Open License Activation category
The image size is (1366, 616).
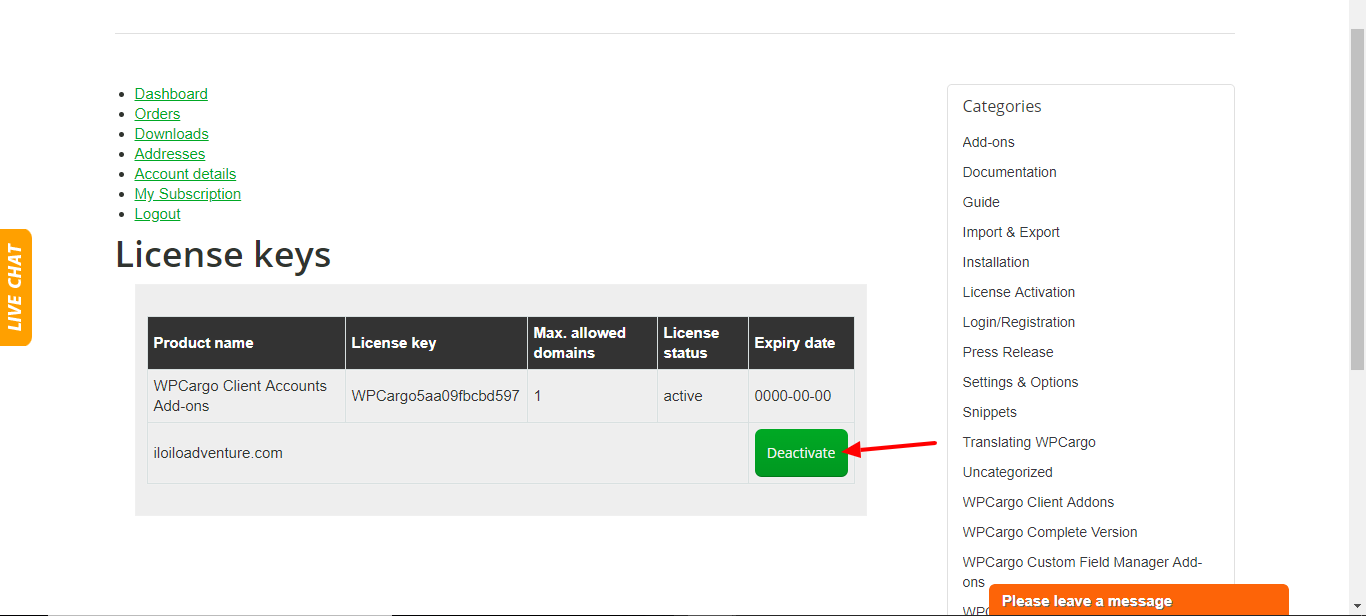(1019, 292)
